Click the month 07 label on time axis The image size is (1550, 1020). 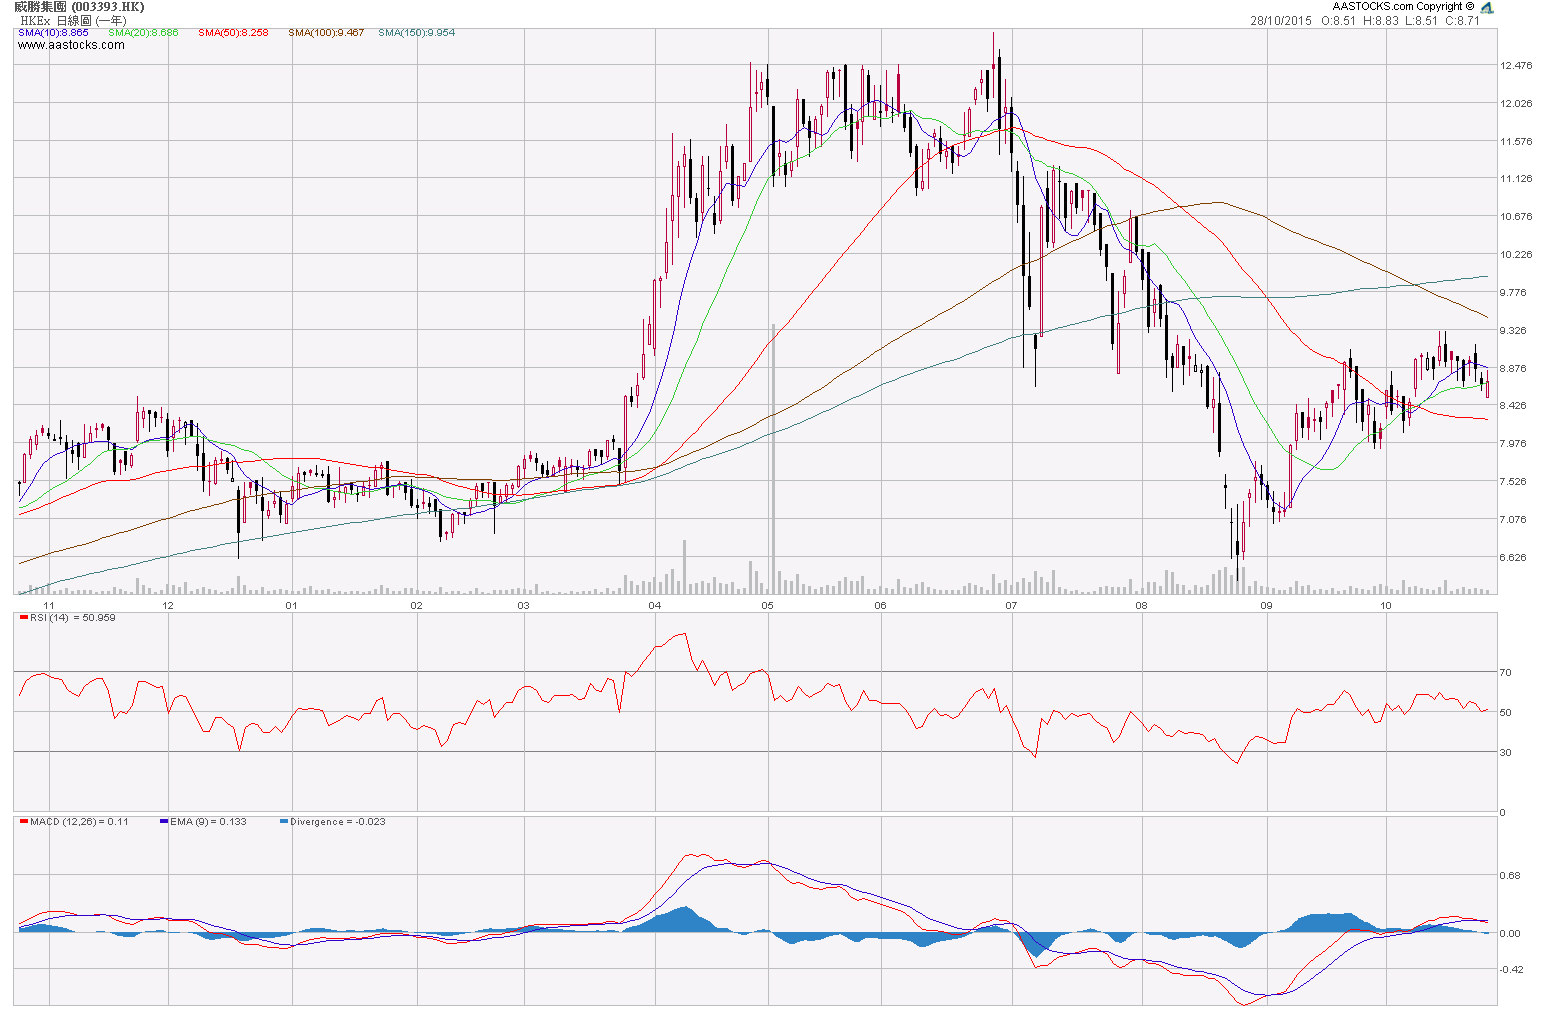1012,606
